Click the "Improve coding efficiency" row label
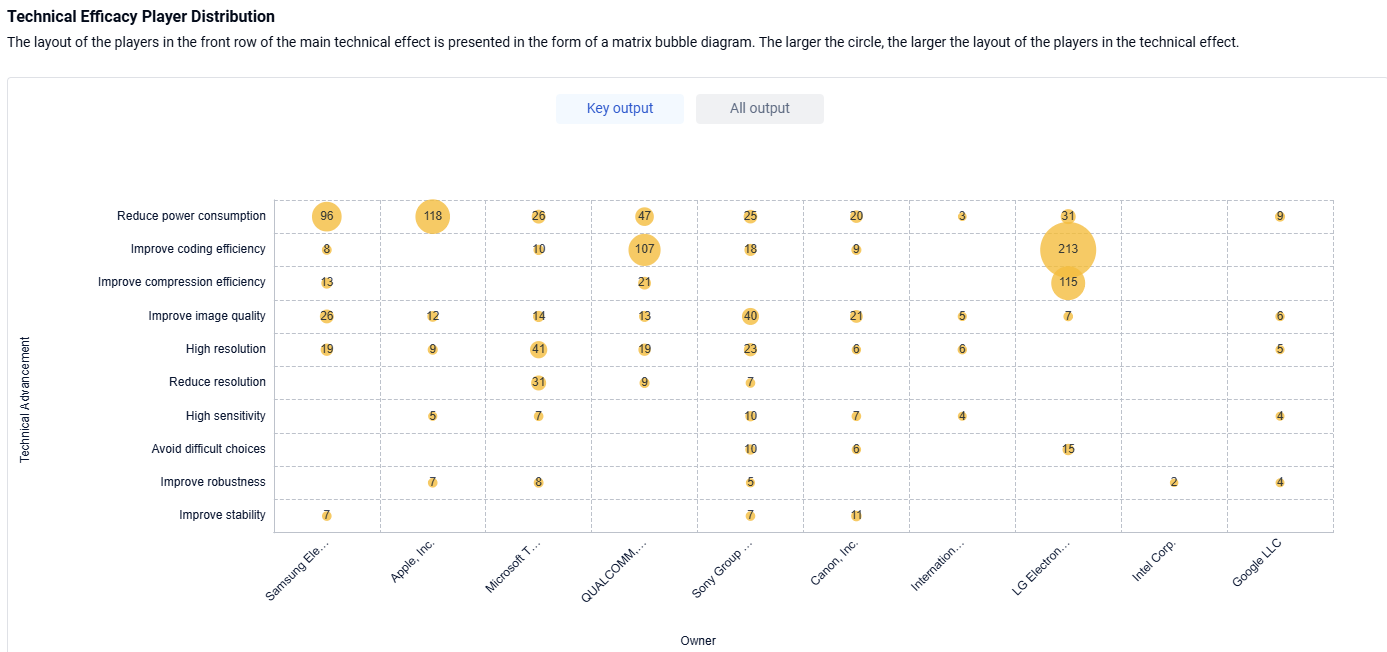The width and height of the screenshot is (1387, 652). click(198, 249)
